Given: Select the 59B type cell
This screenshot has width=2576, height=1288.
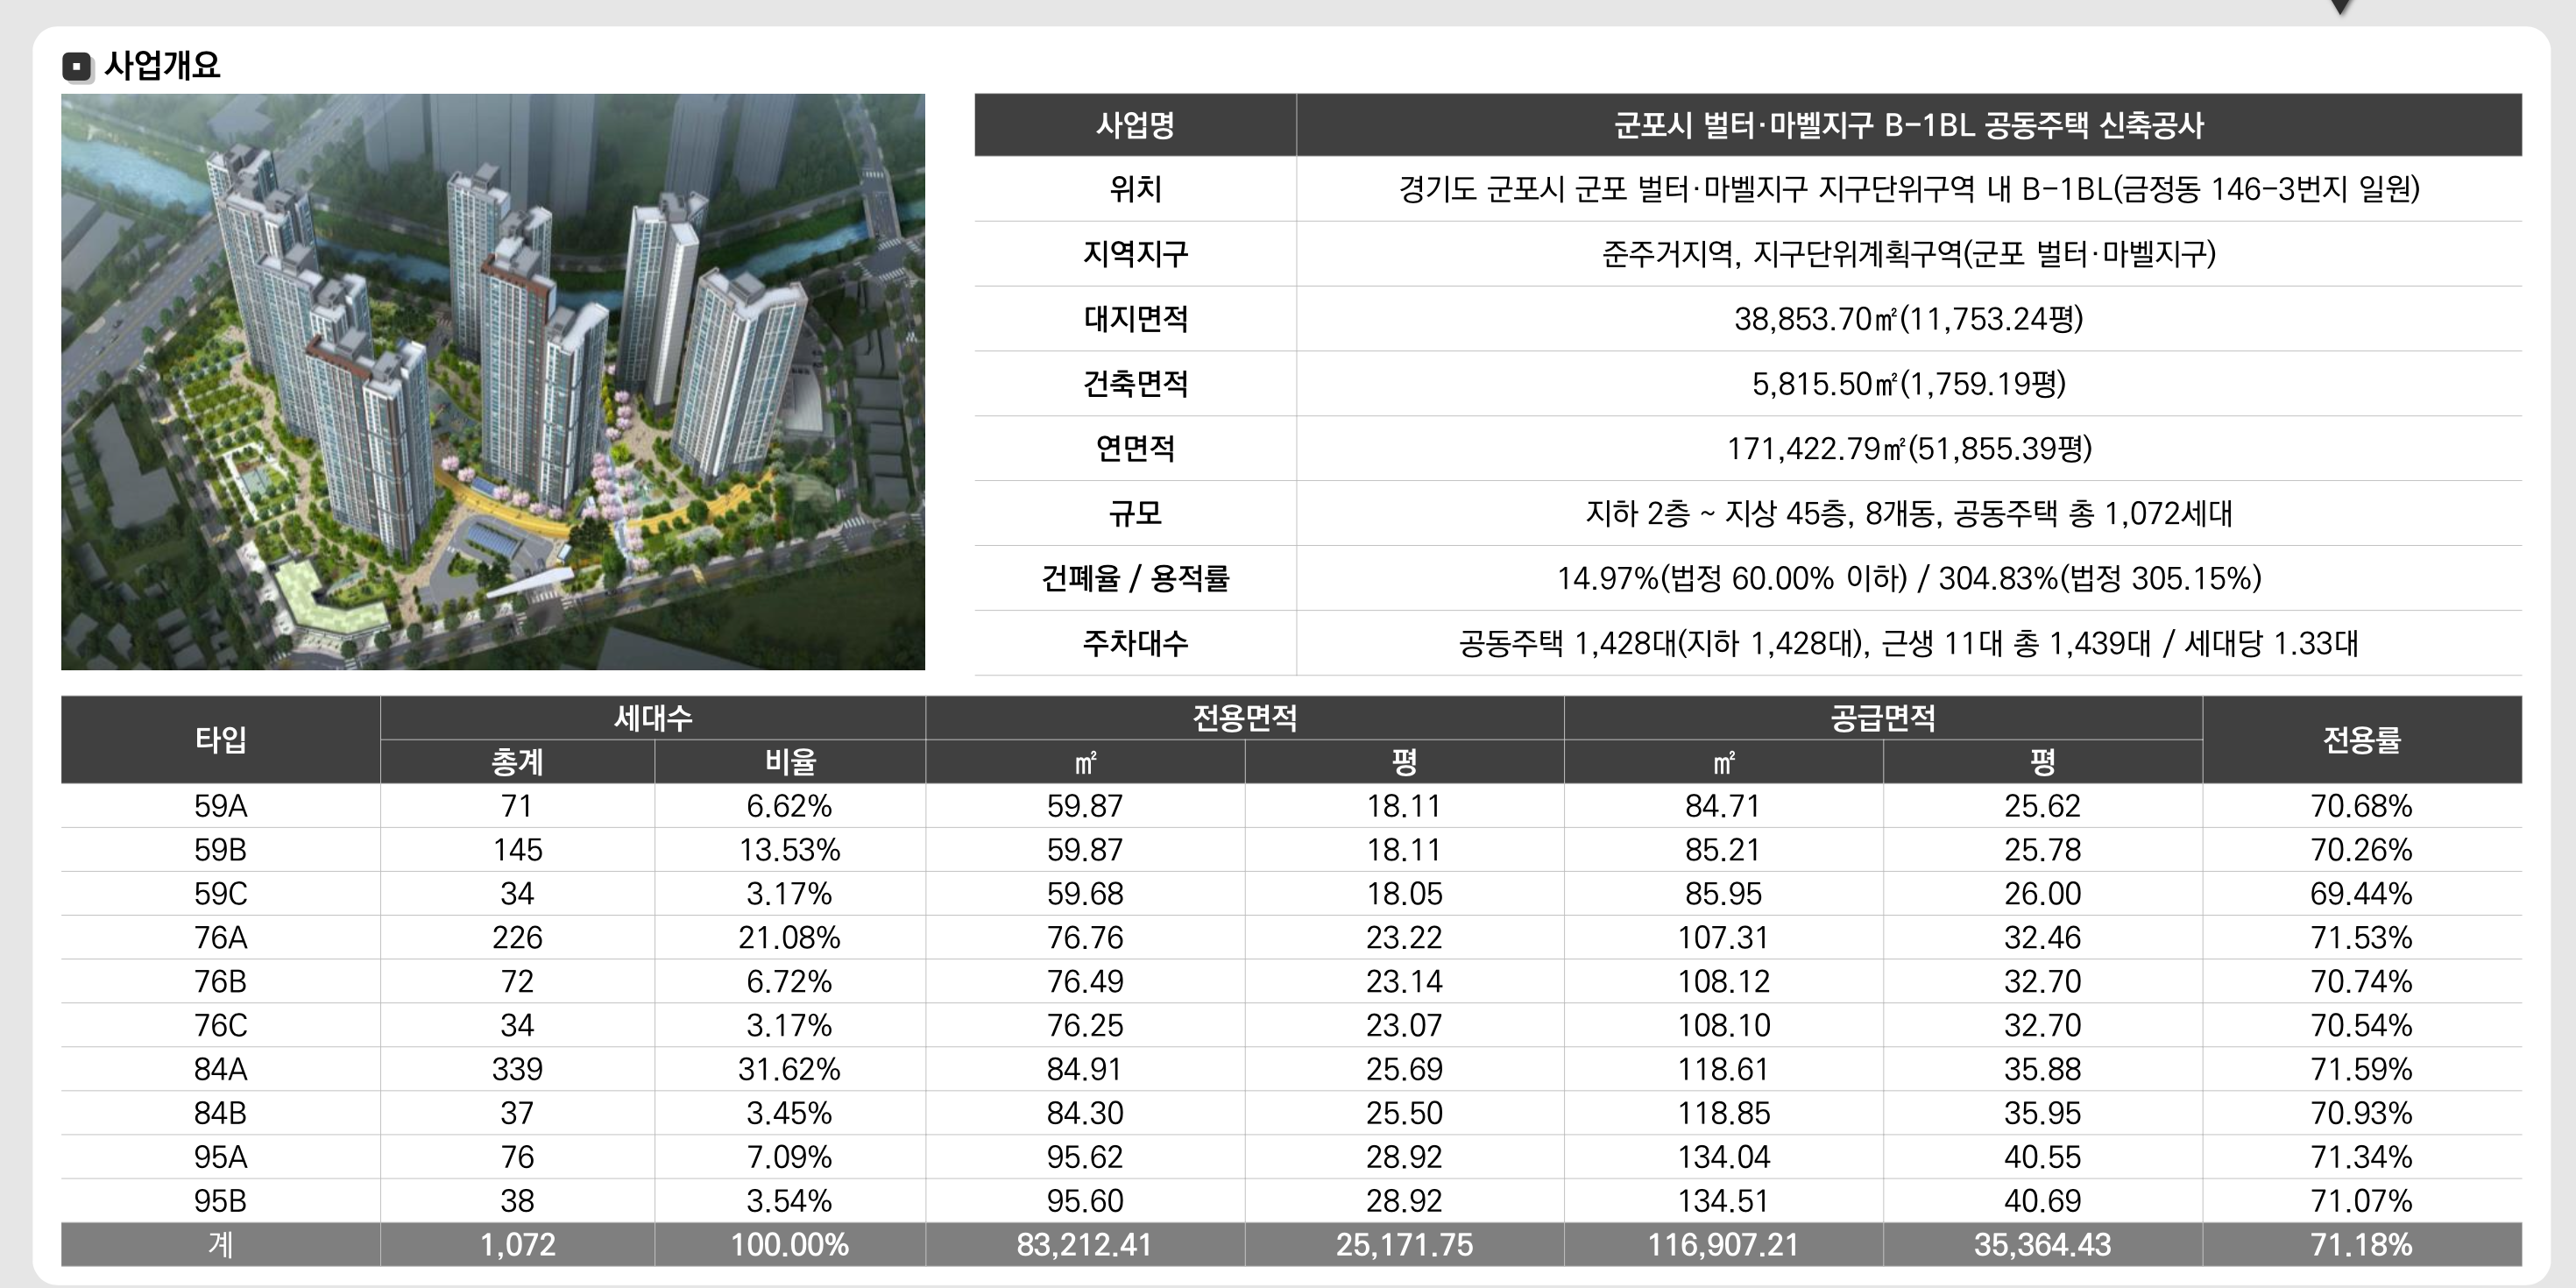Looking at the screenshot, I should (220, 849).
